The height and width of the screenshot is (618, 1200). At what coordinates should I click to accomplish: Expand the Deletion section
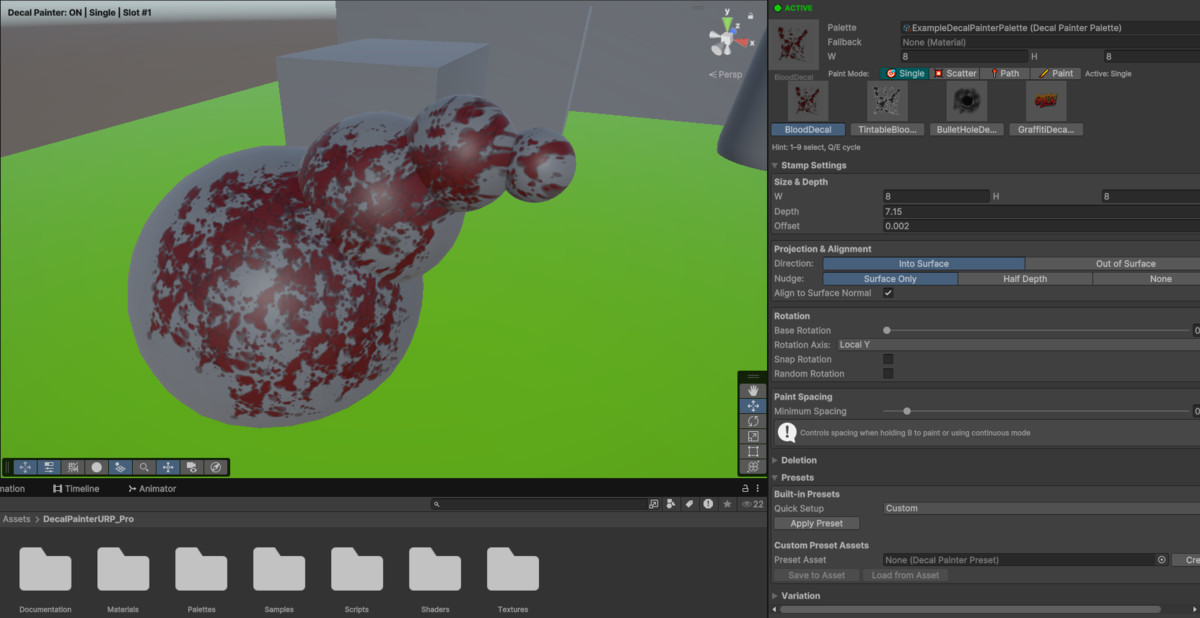798,460
